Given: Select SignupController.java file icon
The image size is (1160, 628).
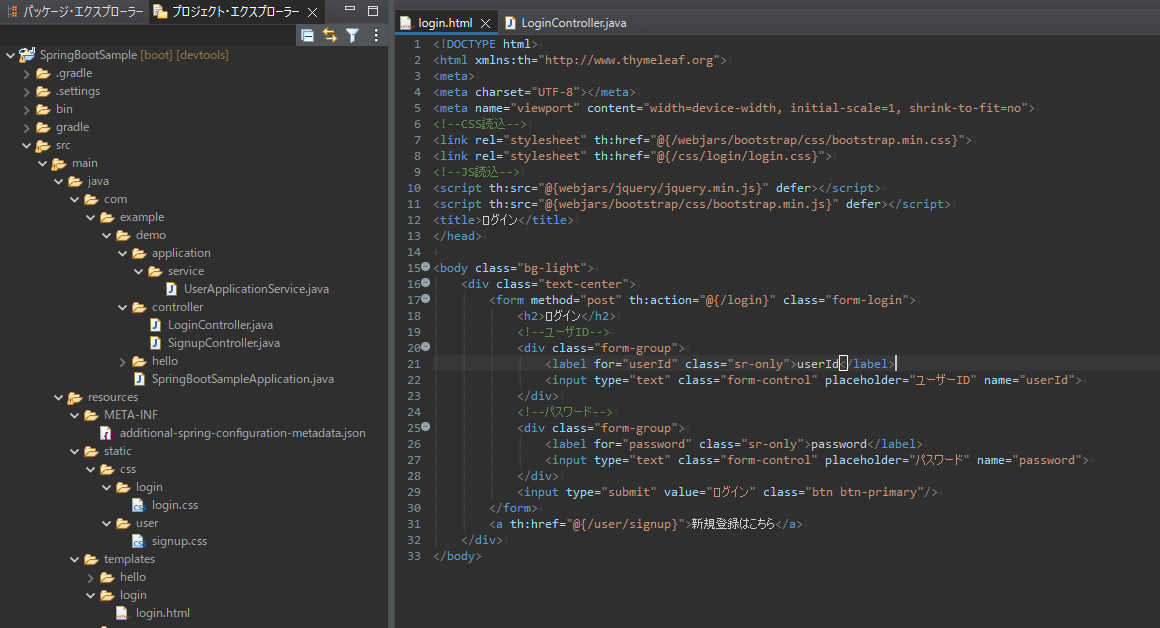Looking at the screenshot, I should [156, 343].
